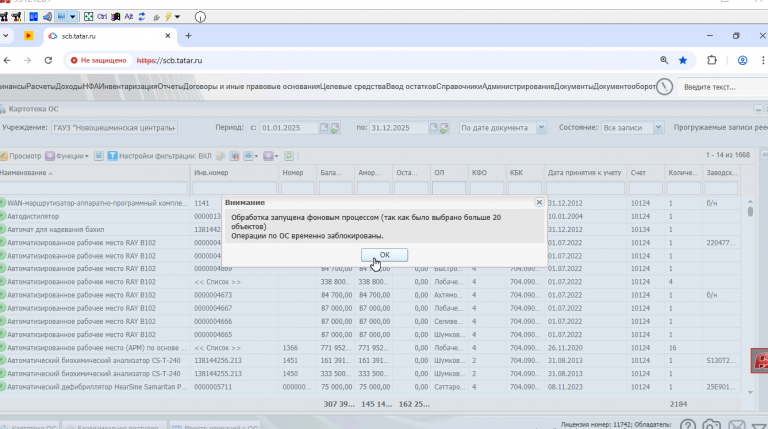Open the Справочники menu

459,87
